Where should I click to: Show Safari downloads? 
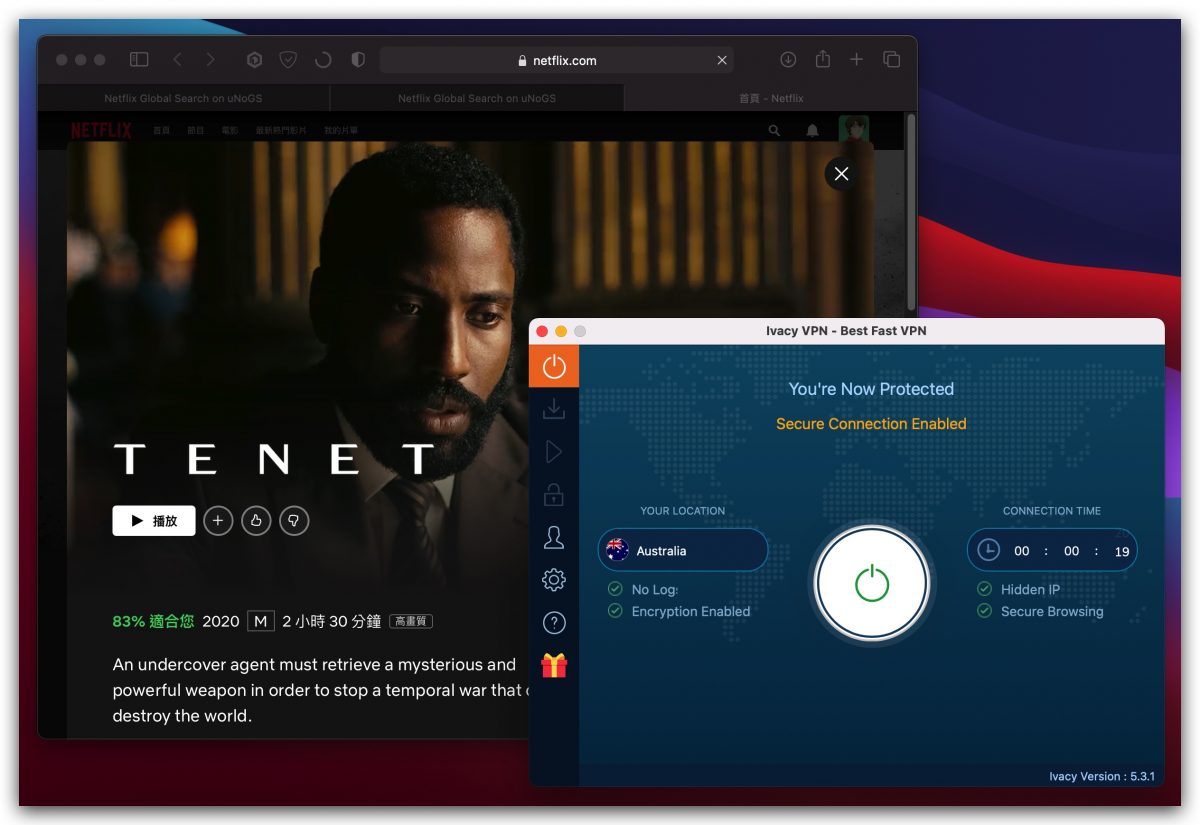[x=788, y=60]
